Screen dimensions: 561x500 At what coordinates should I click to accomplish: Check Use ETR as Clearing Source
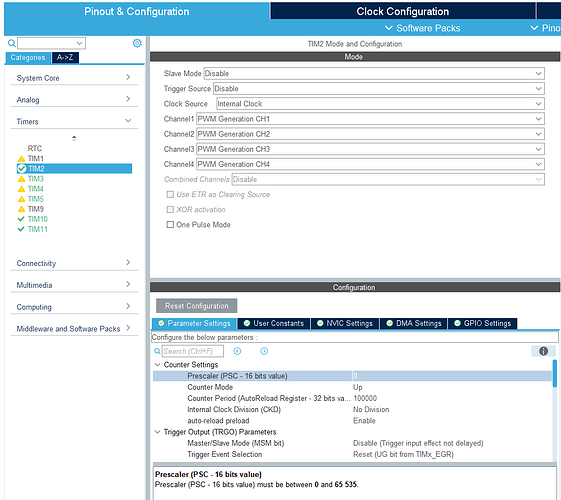pos(170,195)
